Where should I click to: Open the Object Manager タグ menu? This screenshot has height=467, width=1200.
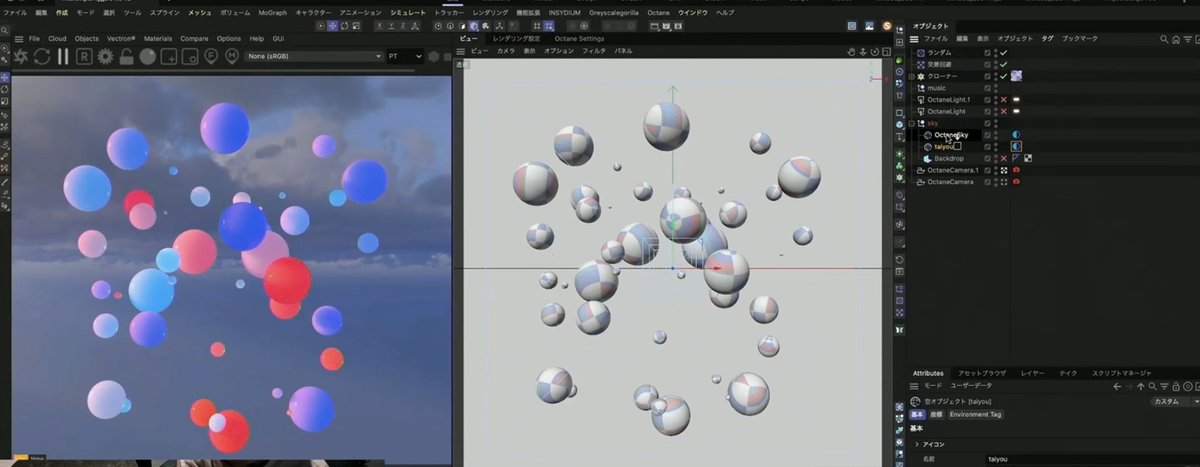pos(1047,38)
